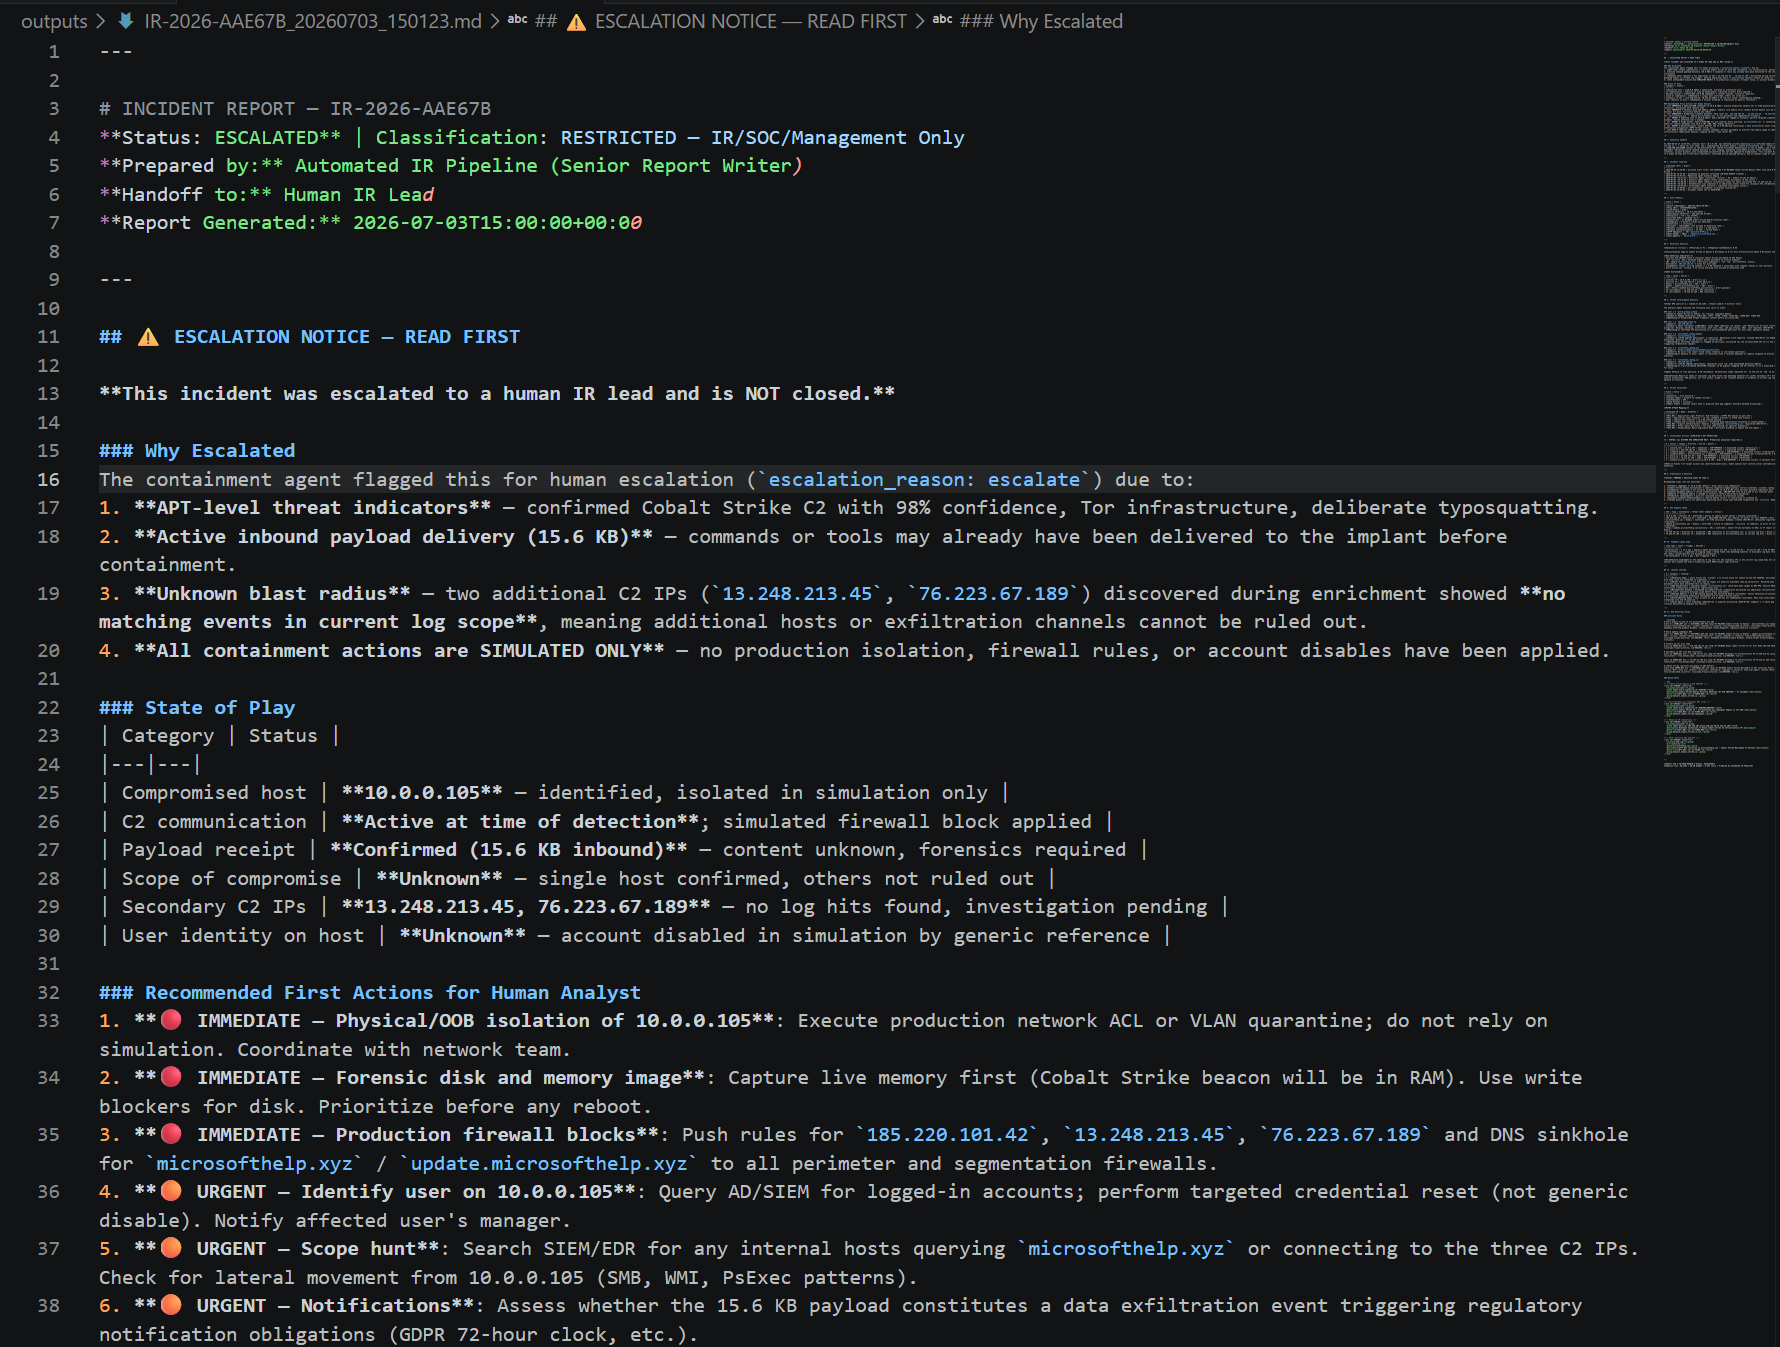The image size is (1780, 1347).
Task: Click the red circle on line 35
Action: pyautogui.click(x=171, y=1134)
